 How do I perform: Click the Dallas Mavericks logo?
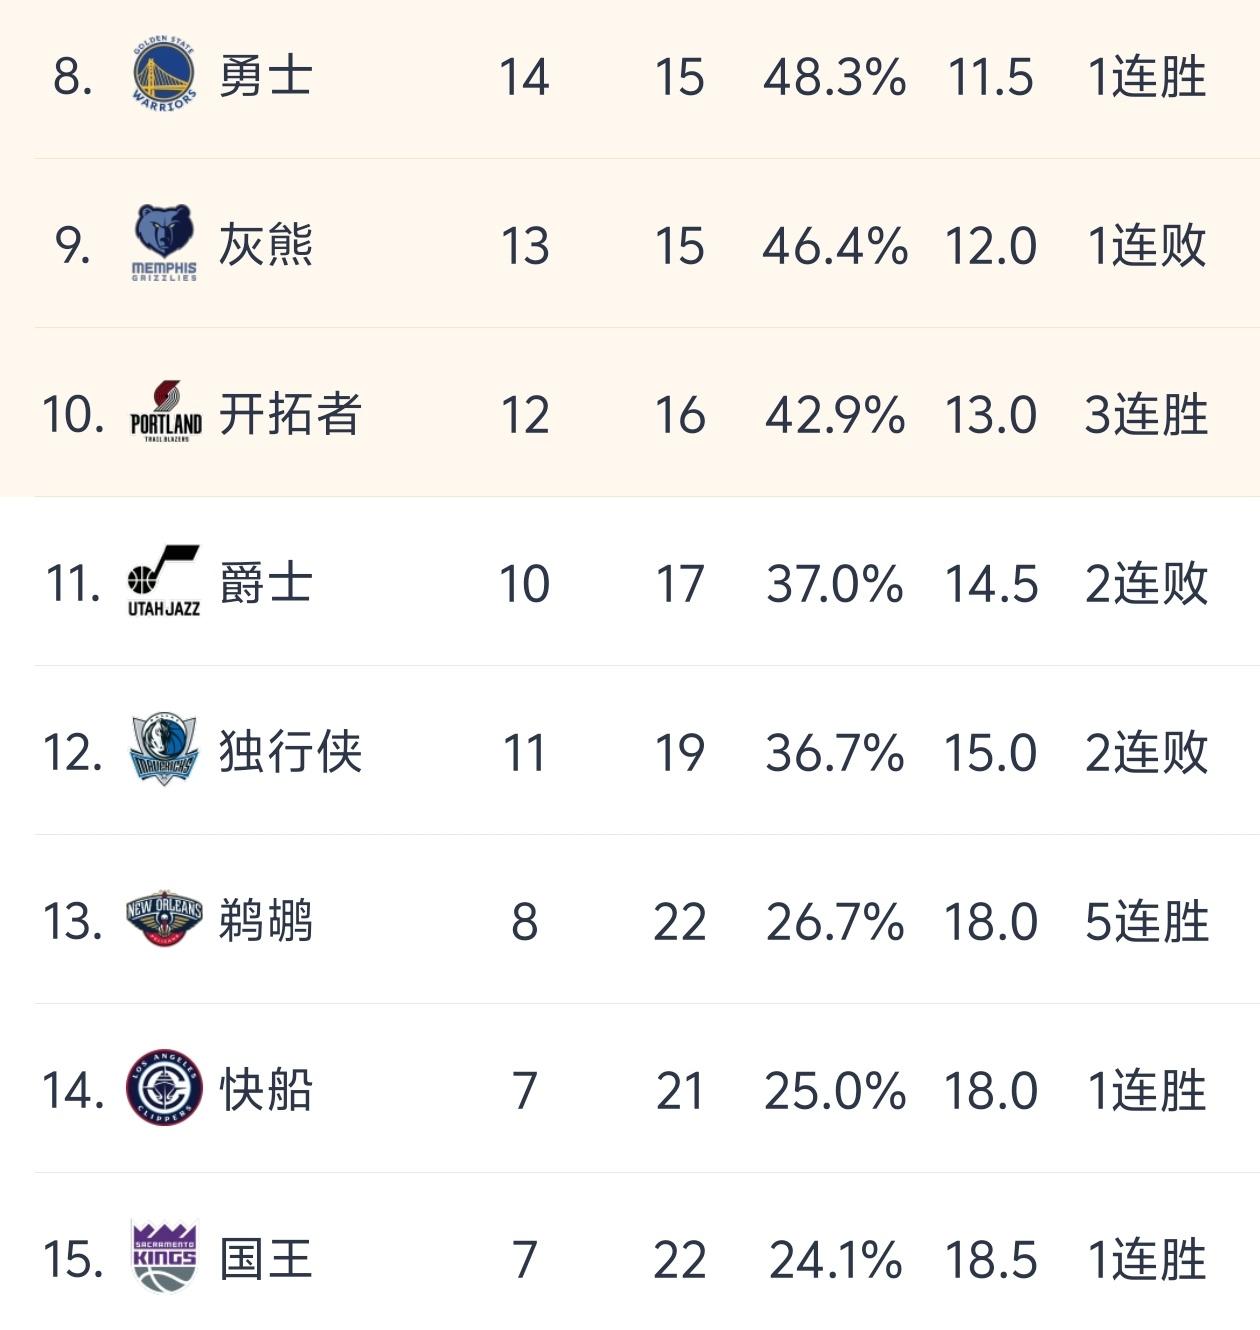tap(164, 749)
